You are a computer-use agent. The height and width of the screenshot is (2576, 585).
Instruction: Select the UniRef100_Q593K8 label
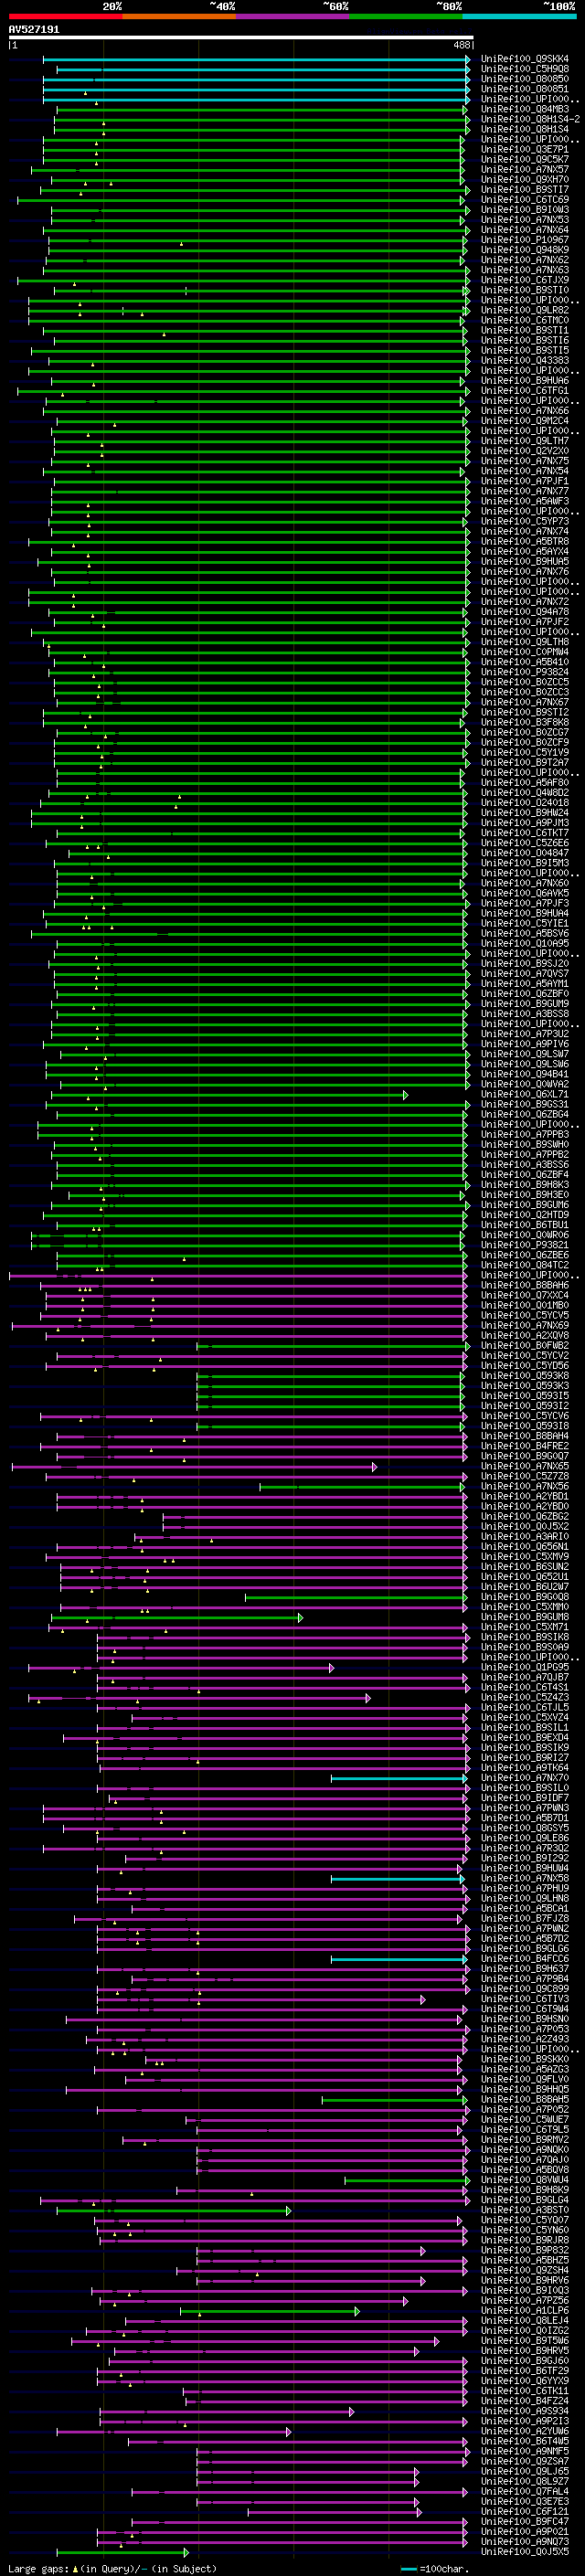(x=524, y=1376)
